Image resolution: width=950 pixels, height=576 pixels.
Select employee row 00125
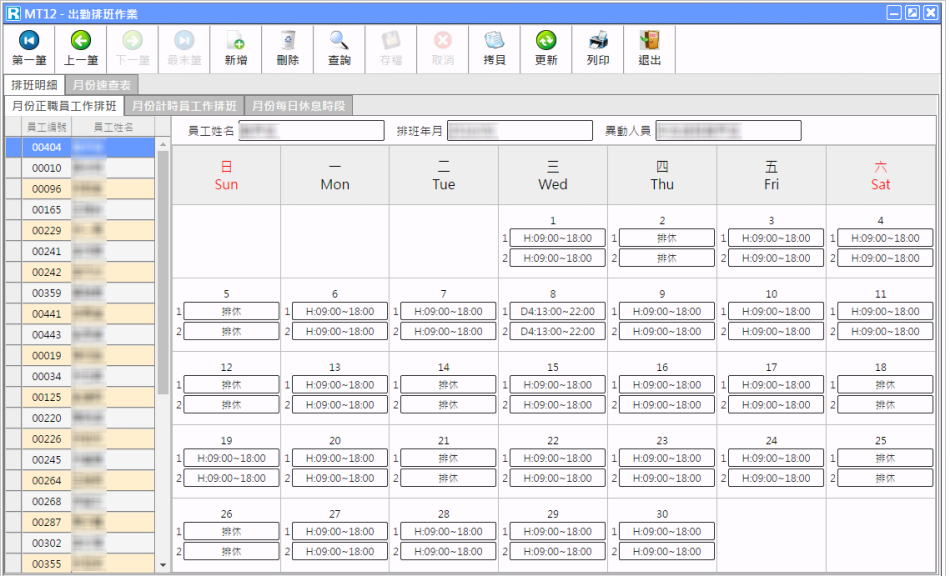(80, 397)
